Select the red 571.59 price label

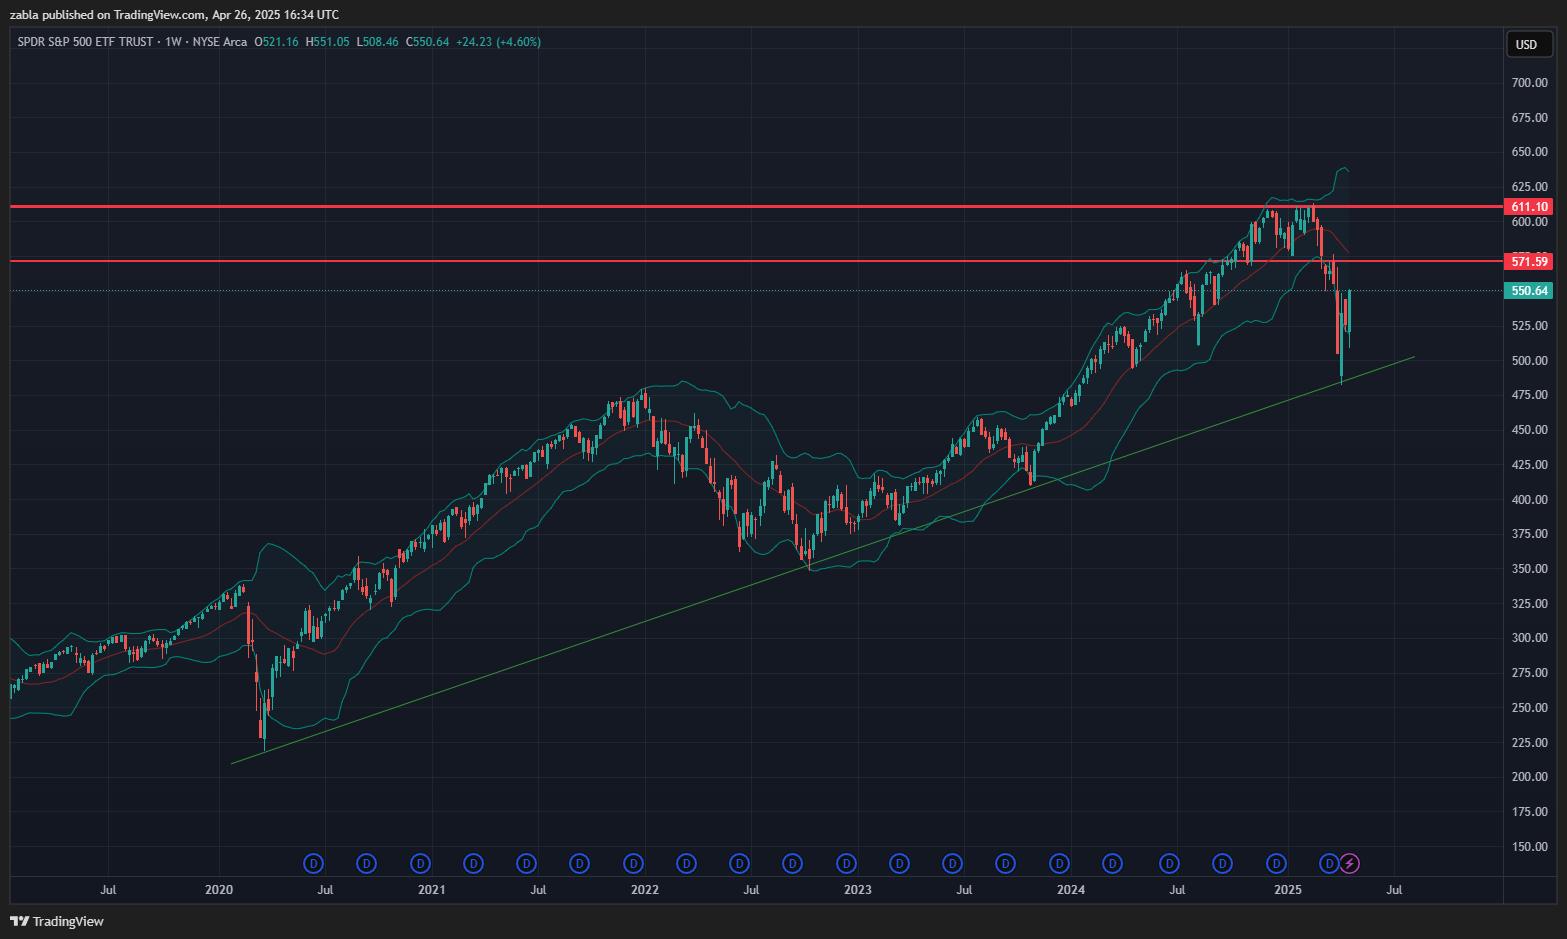coord(1529,261)
